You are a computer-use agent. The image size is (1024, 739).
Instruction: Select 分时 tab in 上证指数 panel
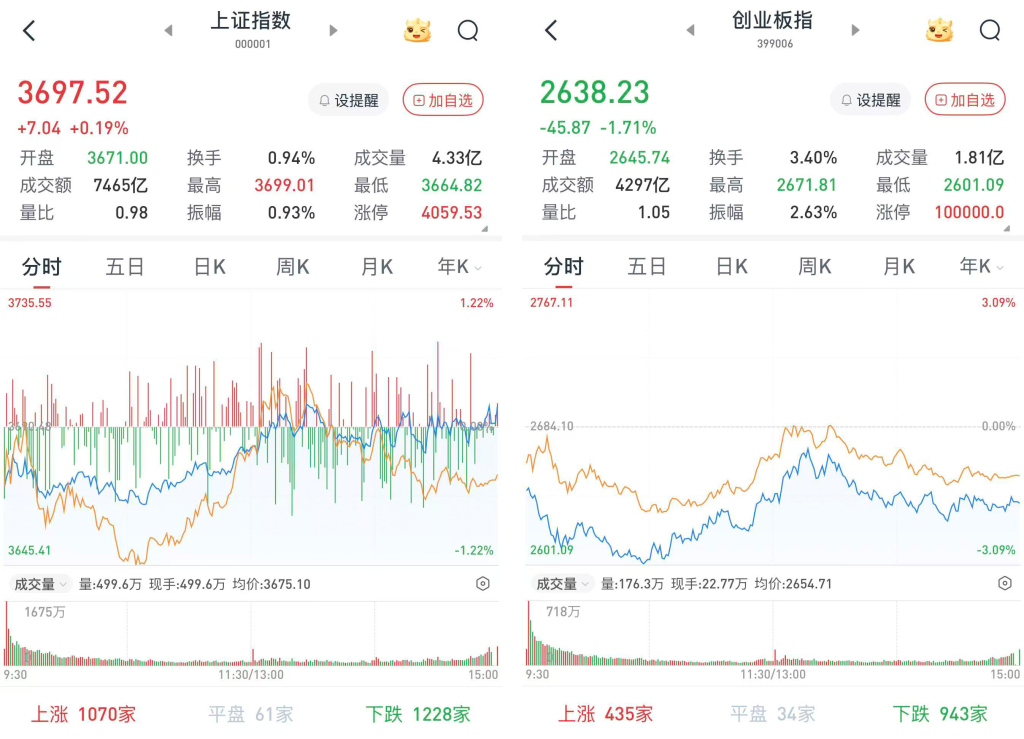coord(42,267)
